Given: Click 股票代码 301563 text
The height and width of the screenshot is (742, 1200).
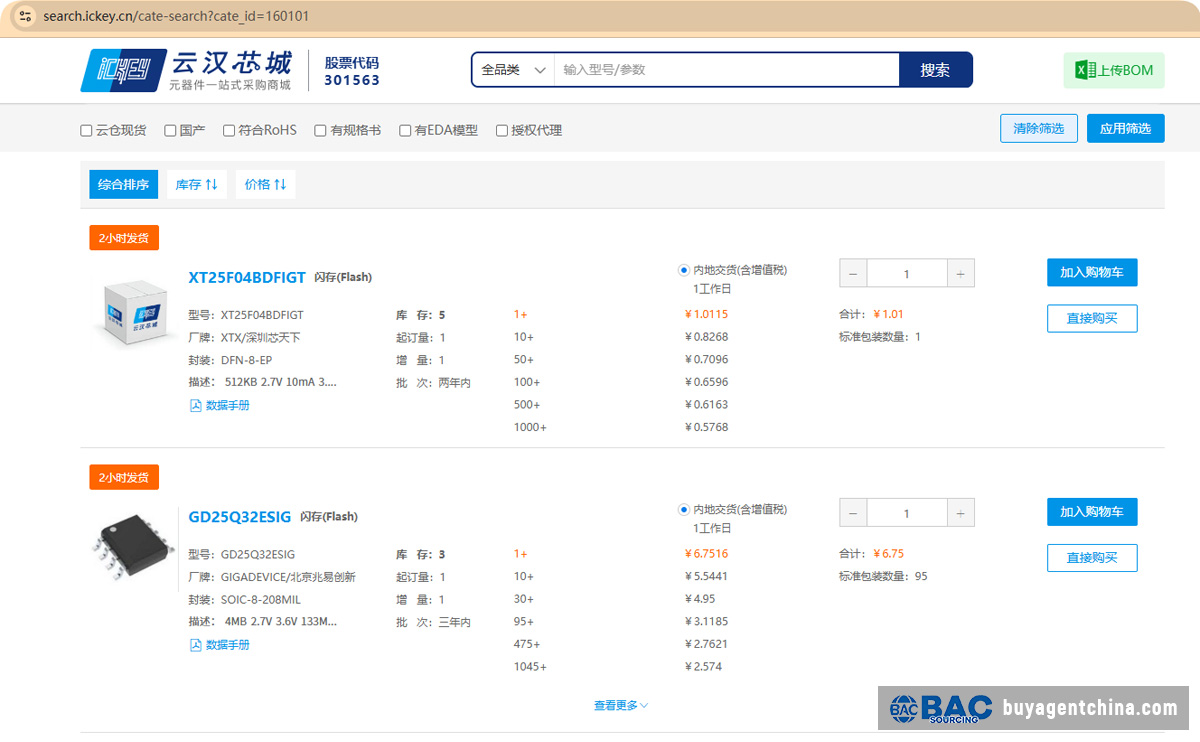Looking at the screenshot, I should pos(352,71).
